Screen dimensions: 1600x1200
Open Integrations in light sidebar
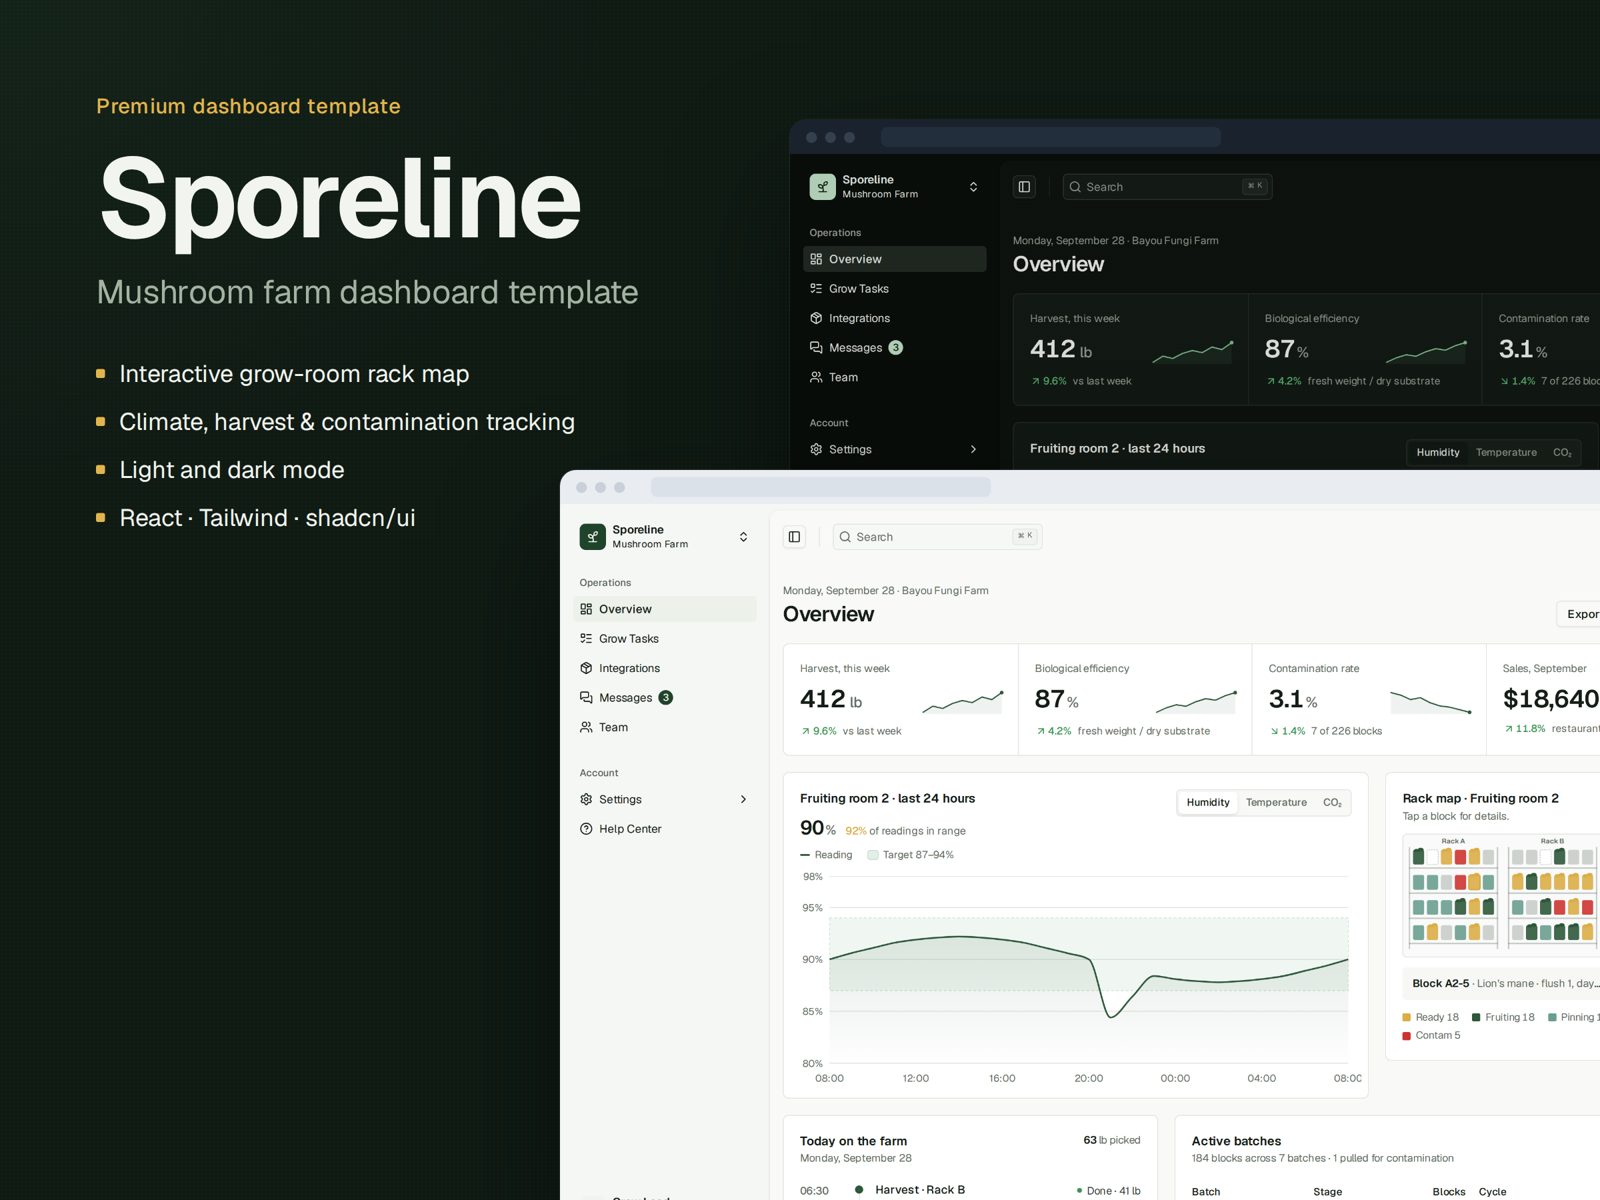[665, 668]
